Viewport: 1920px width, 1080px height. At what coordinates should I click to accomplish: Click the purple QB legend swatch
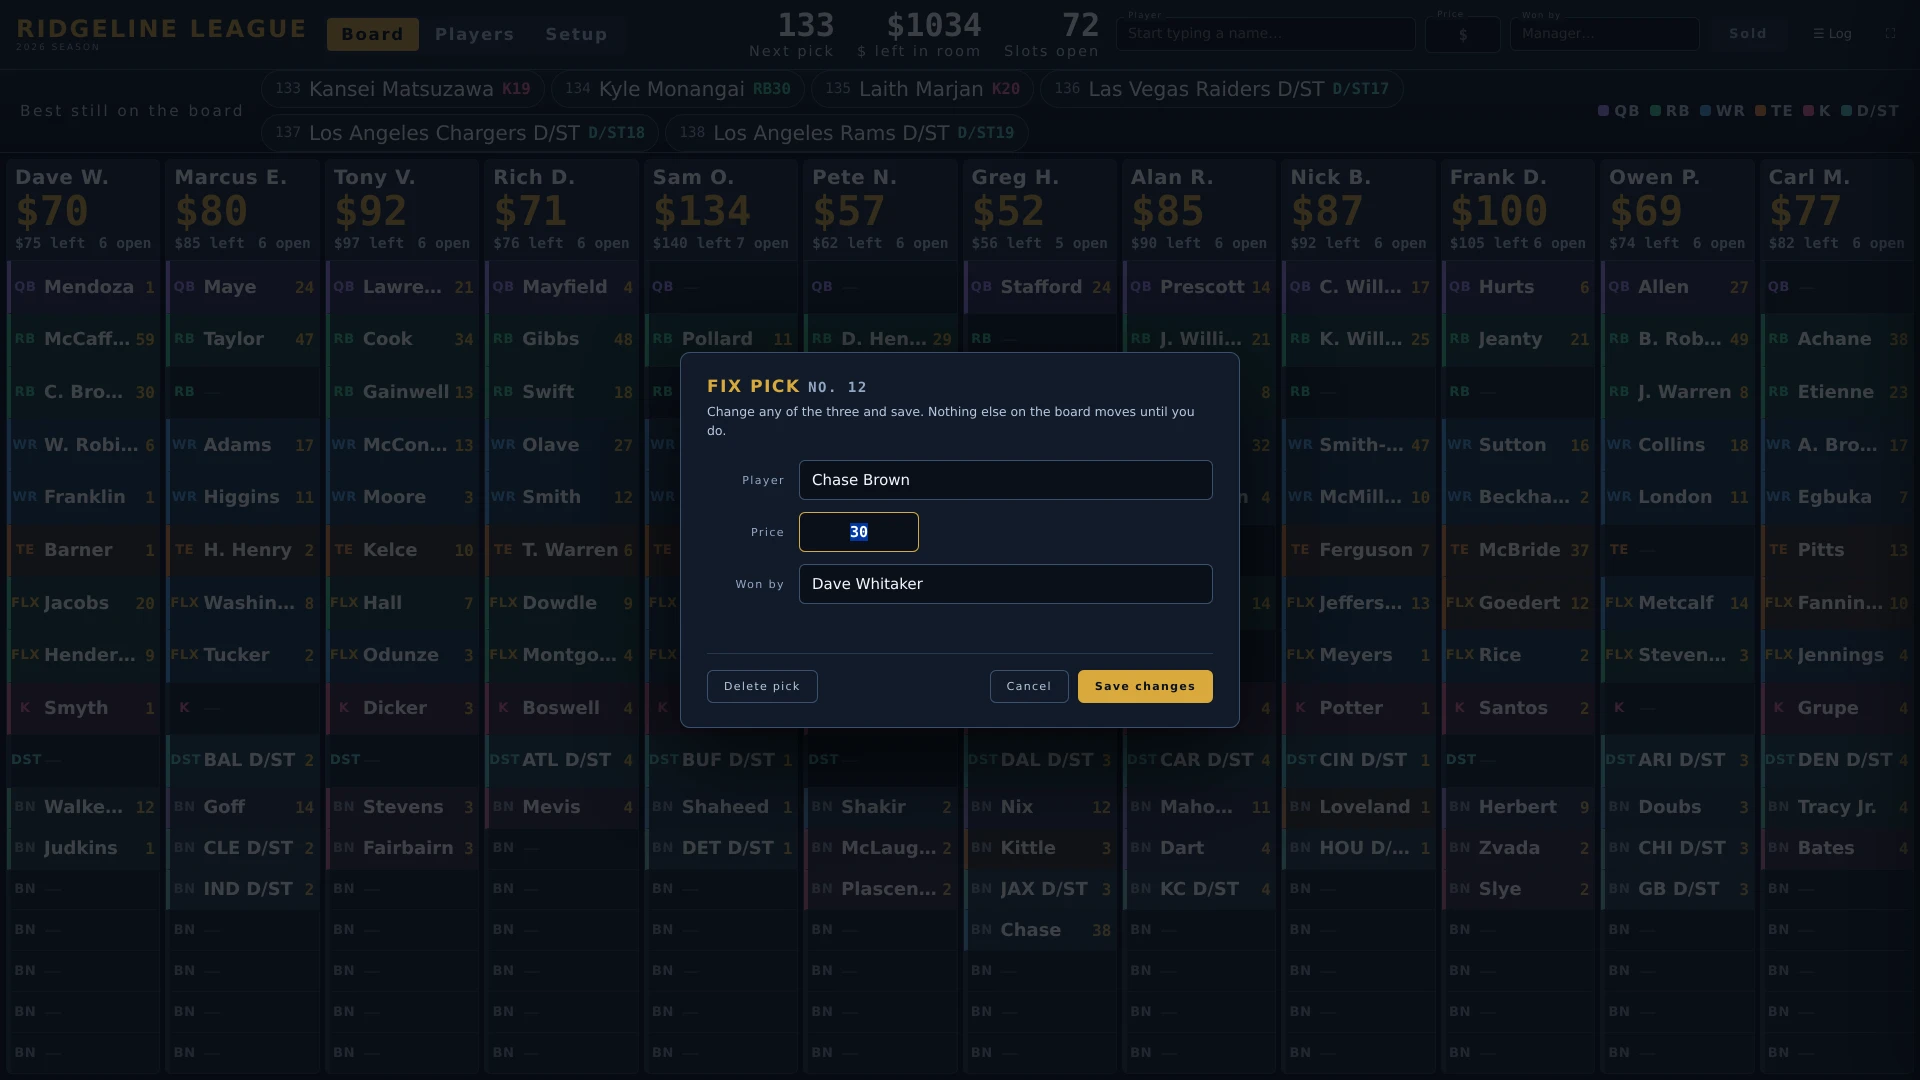tap(1603, 111)
